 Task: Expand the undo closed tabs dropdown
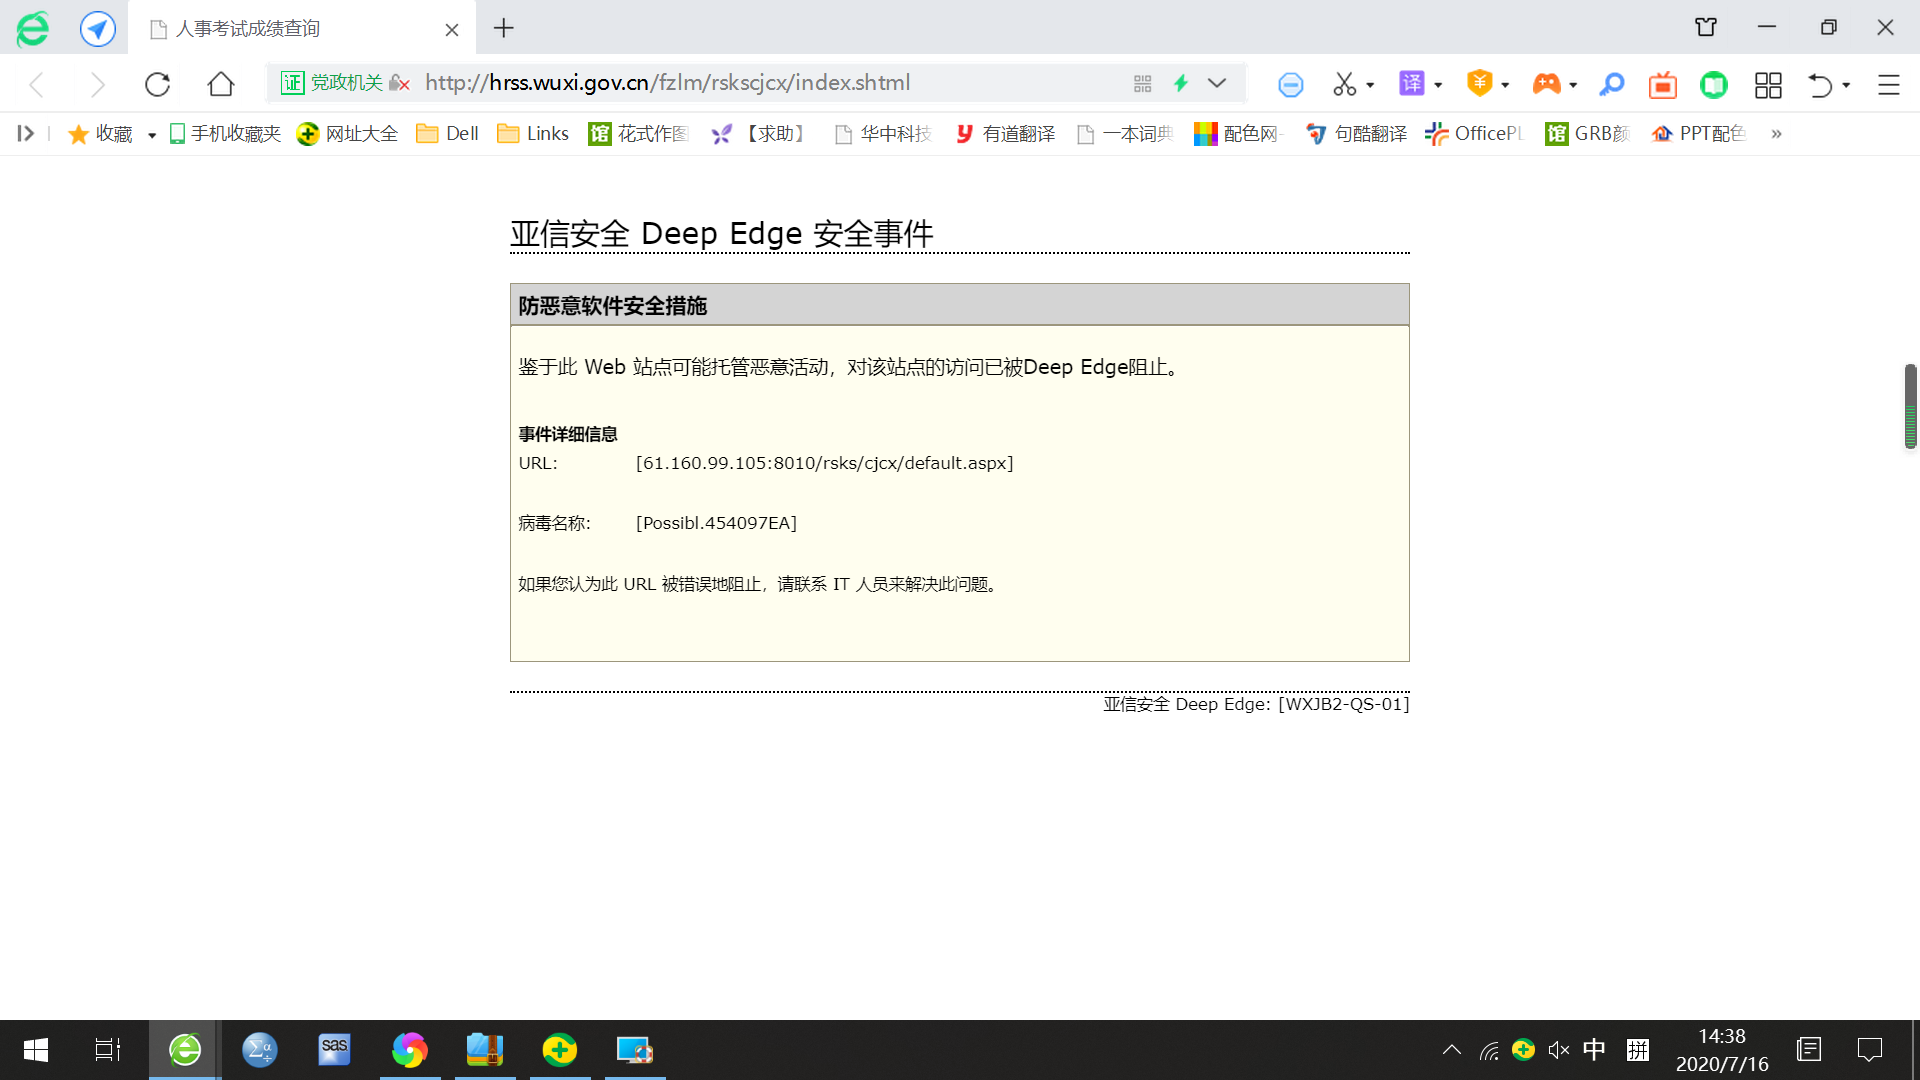pyautogui.click(x=1846, y=86)
